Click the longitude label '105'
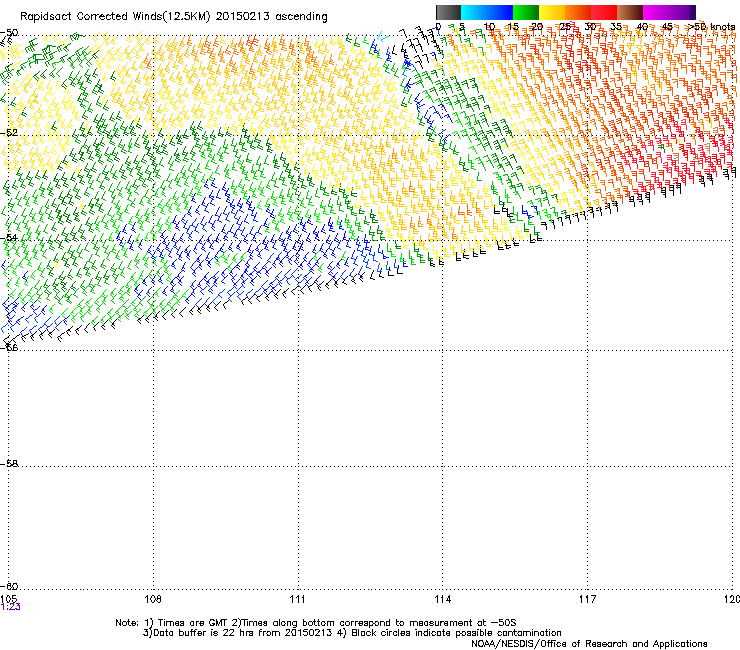Viewport: 740px width, 650px height. 8,599
